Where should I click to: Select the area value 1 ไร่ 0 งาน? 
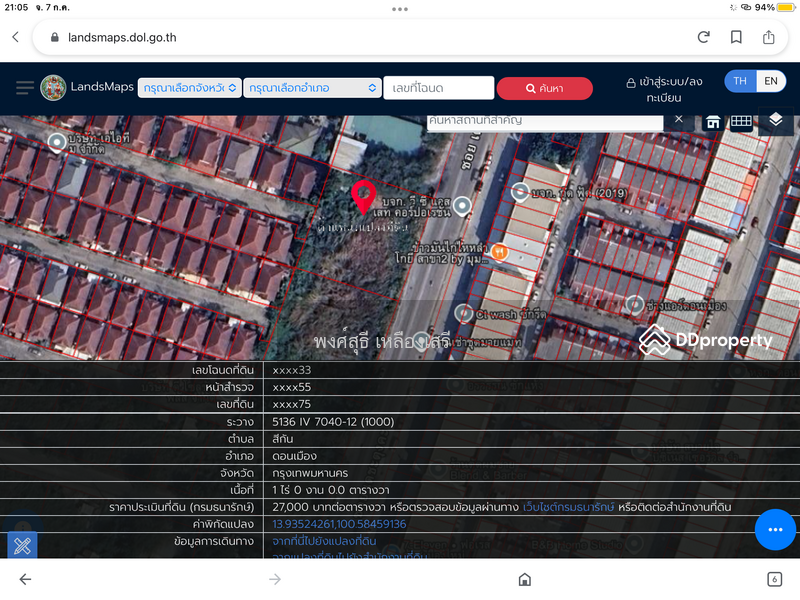(331, 490)
